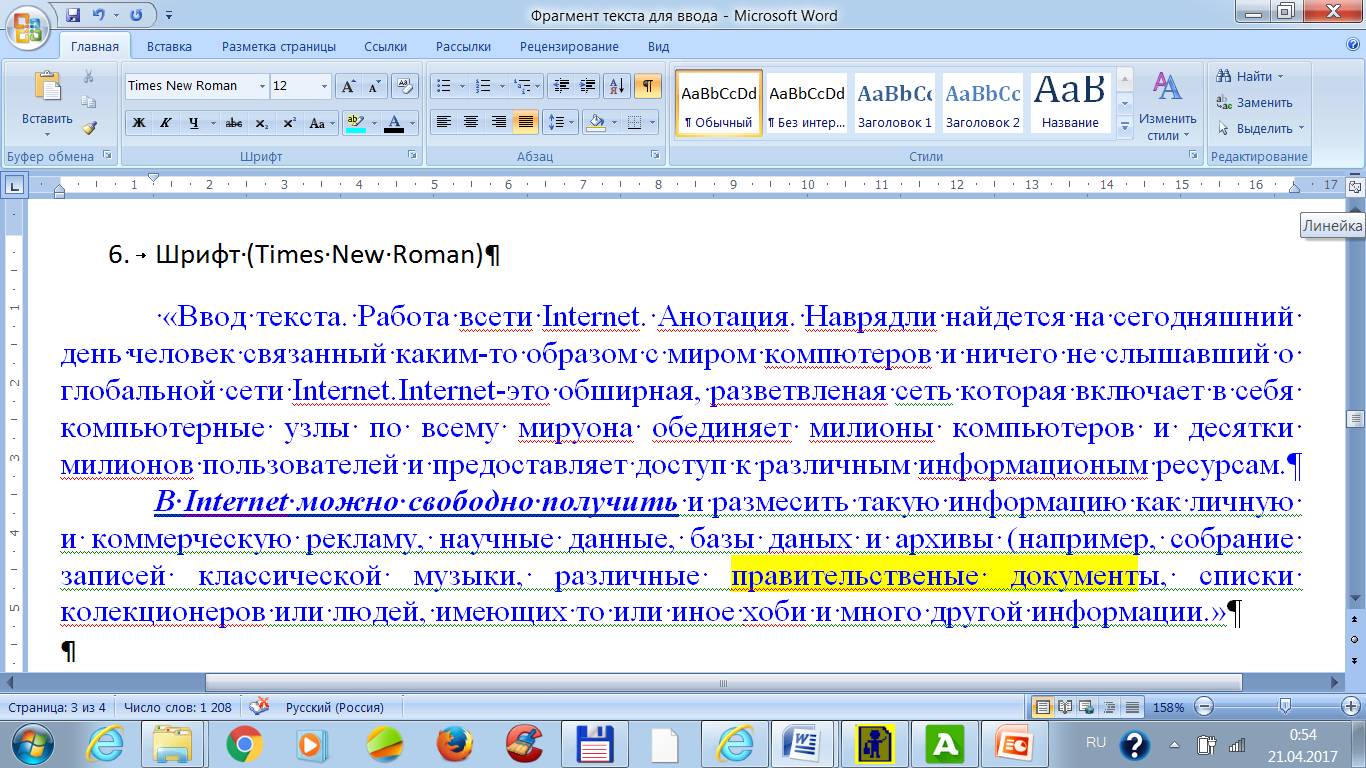Open the Разметка страницы tab
Image resolution: width=1366 pixels, height=768 pixels.
click(x=278, y=46)
